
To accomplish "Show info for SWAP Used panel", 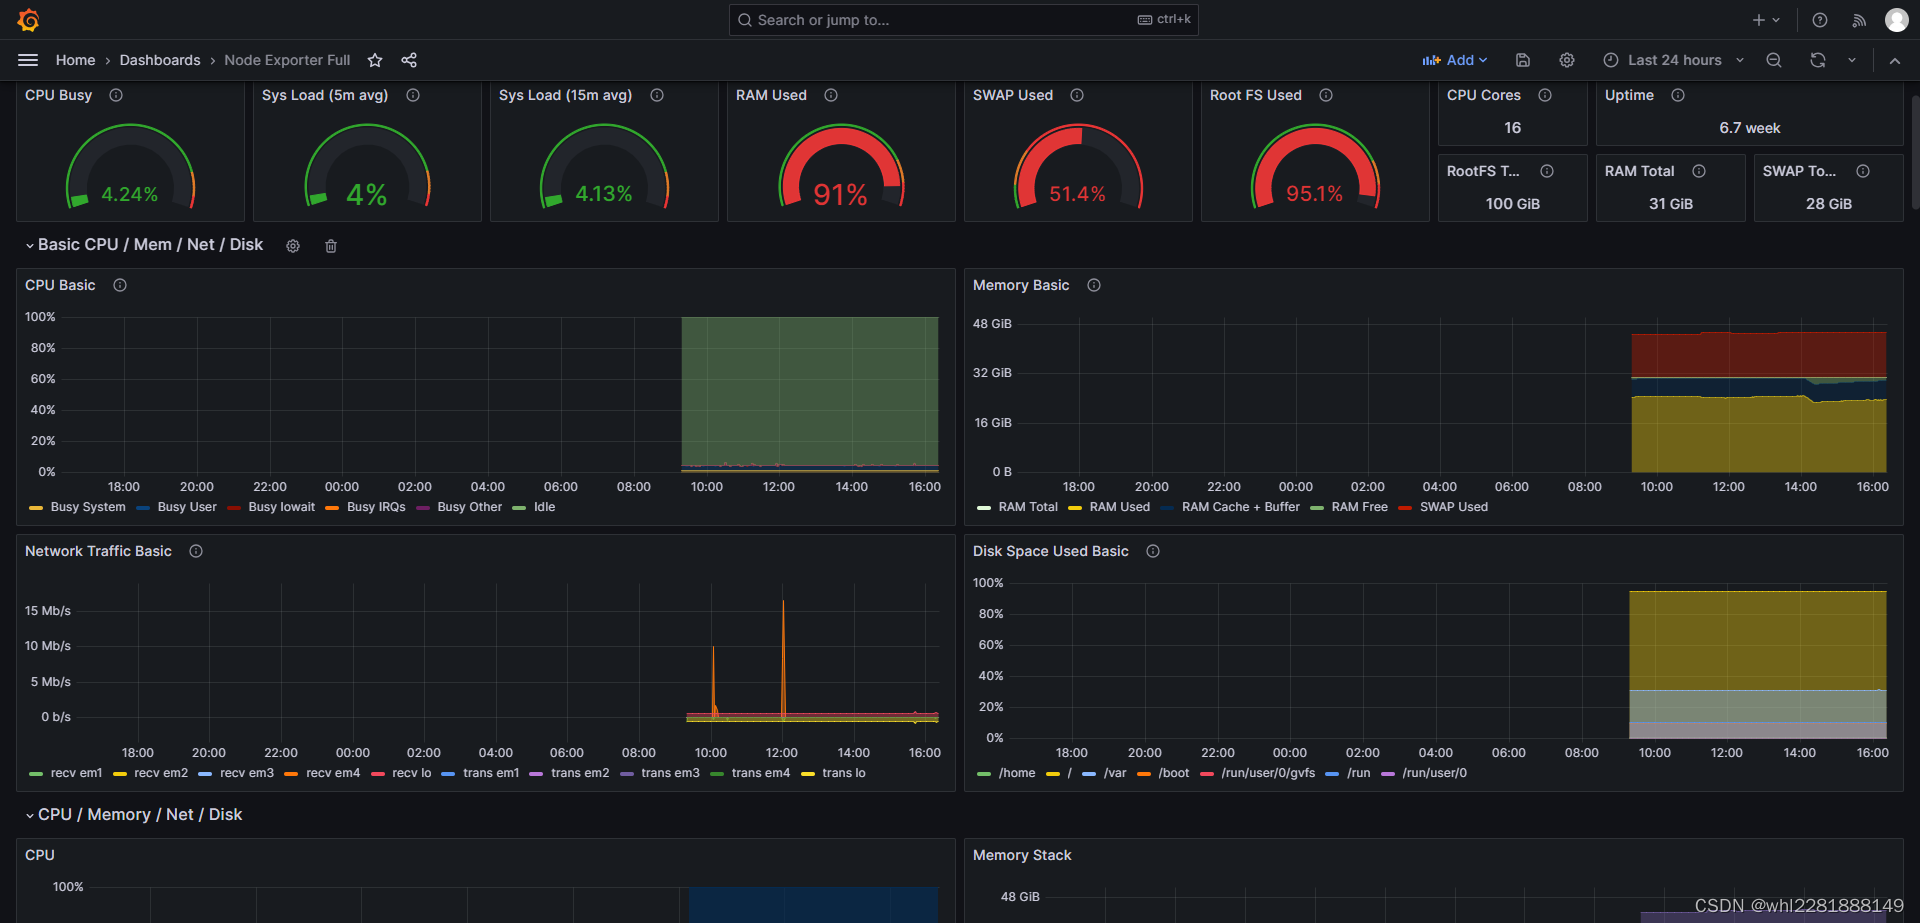I will tap(1077, 95).
